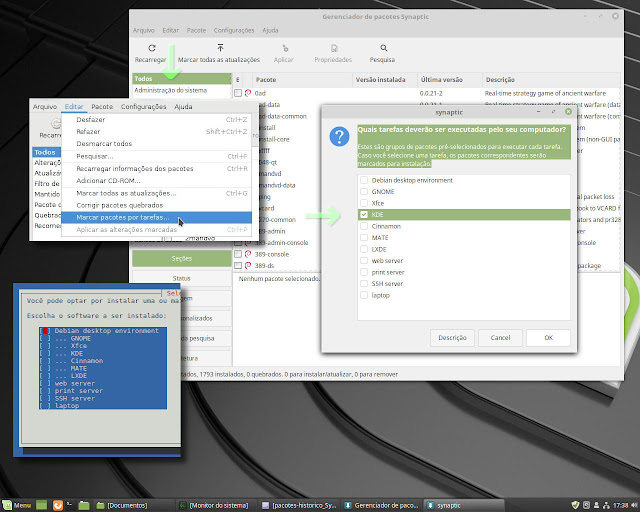Tick the LXDE task checkbox
The image size is (640, 512).
[364, 249]
